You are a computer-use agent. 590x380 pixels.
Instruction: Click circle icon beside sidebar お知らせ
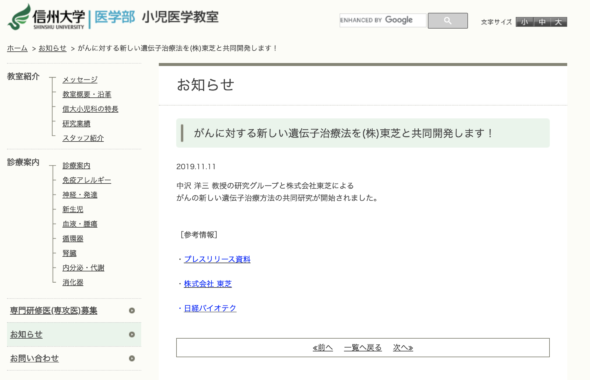click(132, 334)
